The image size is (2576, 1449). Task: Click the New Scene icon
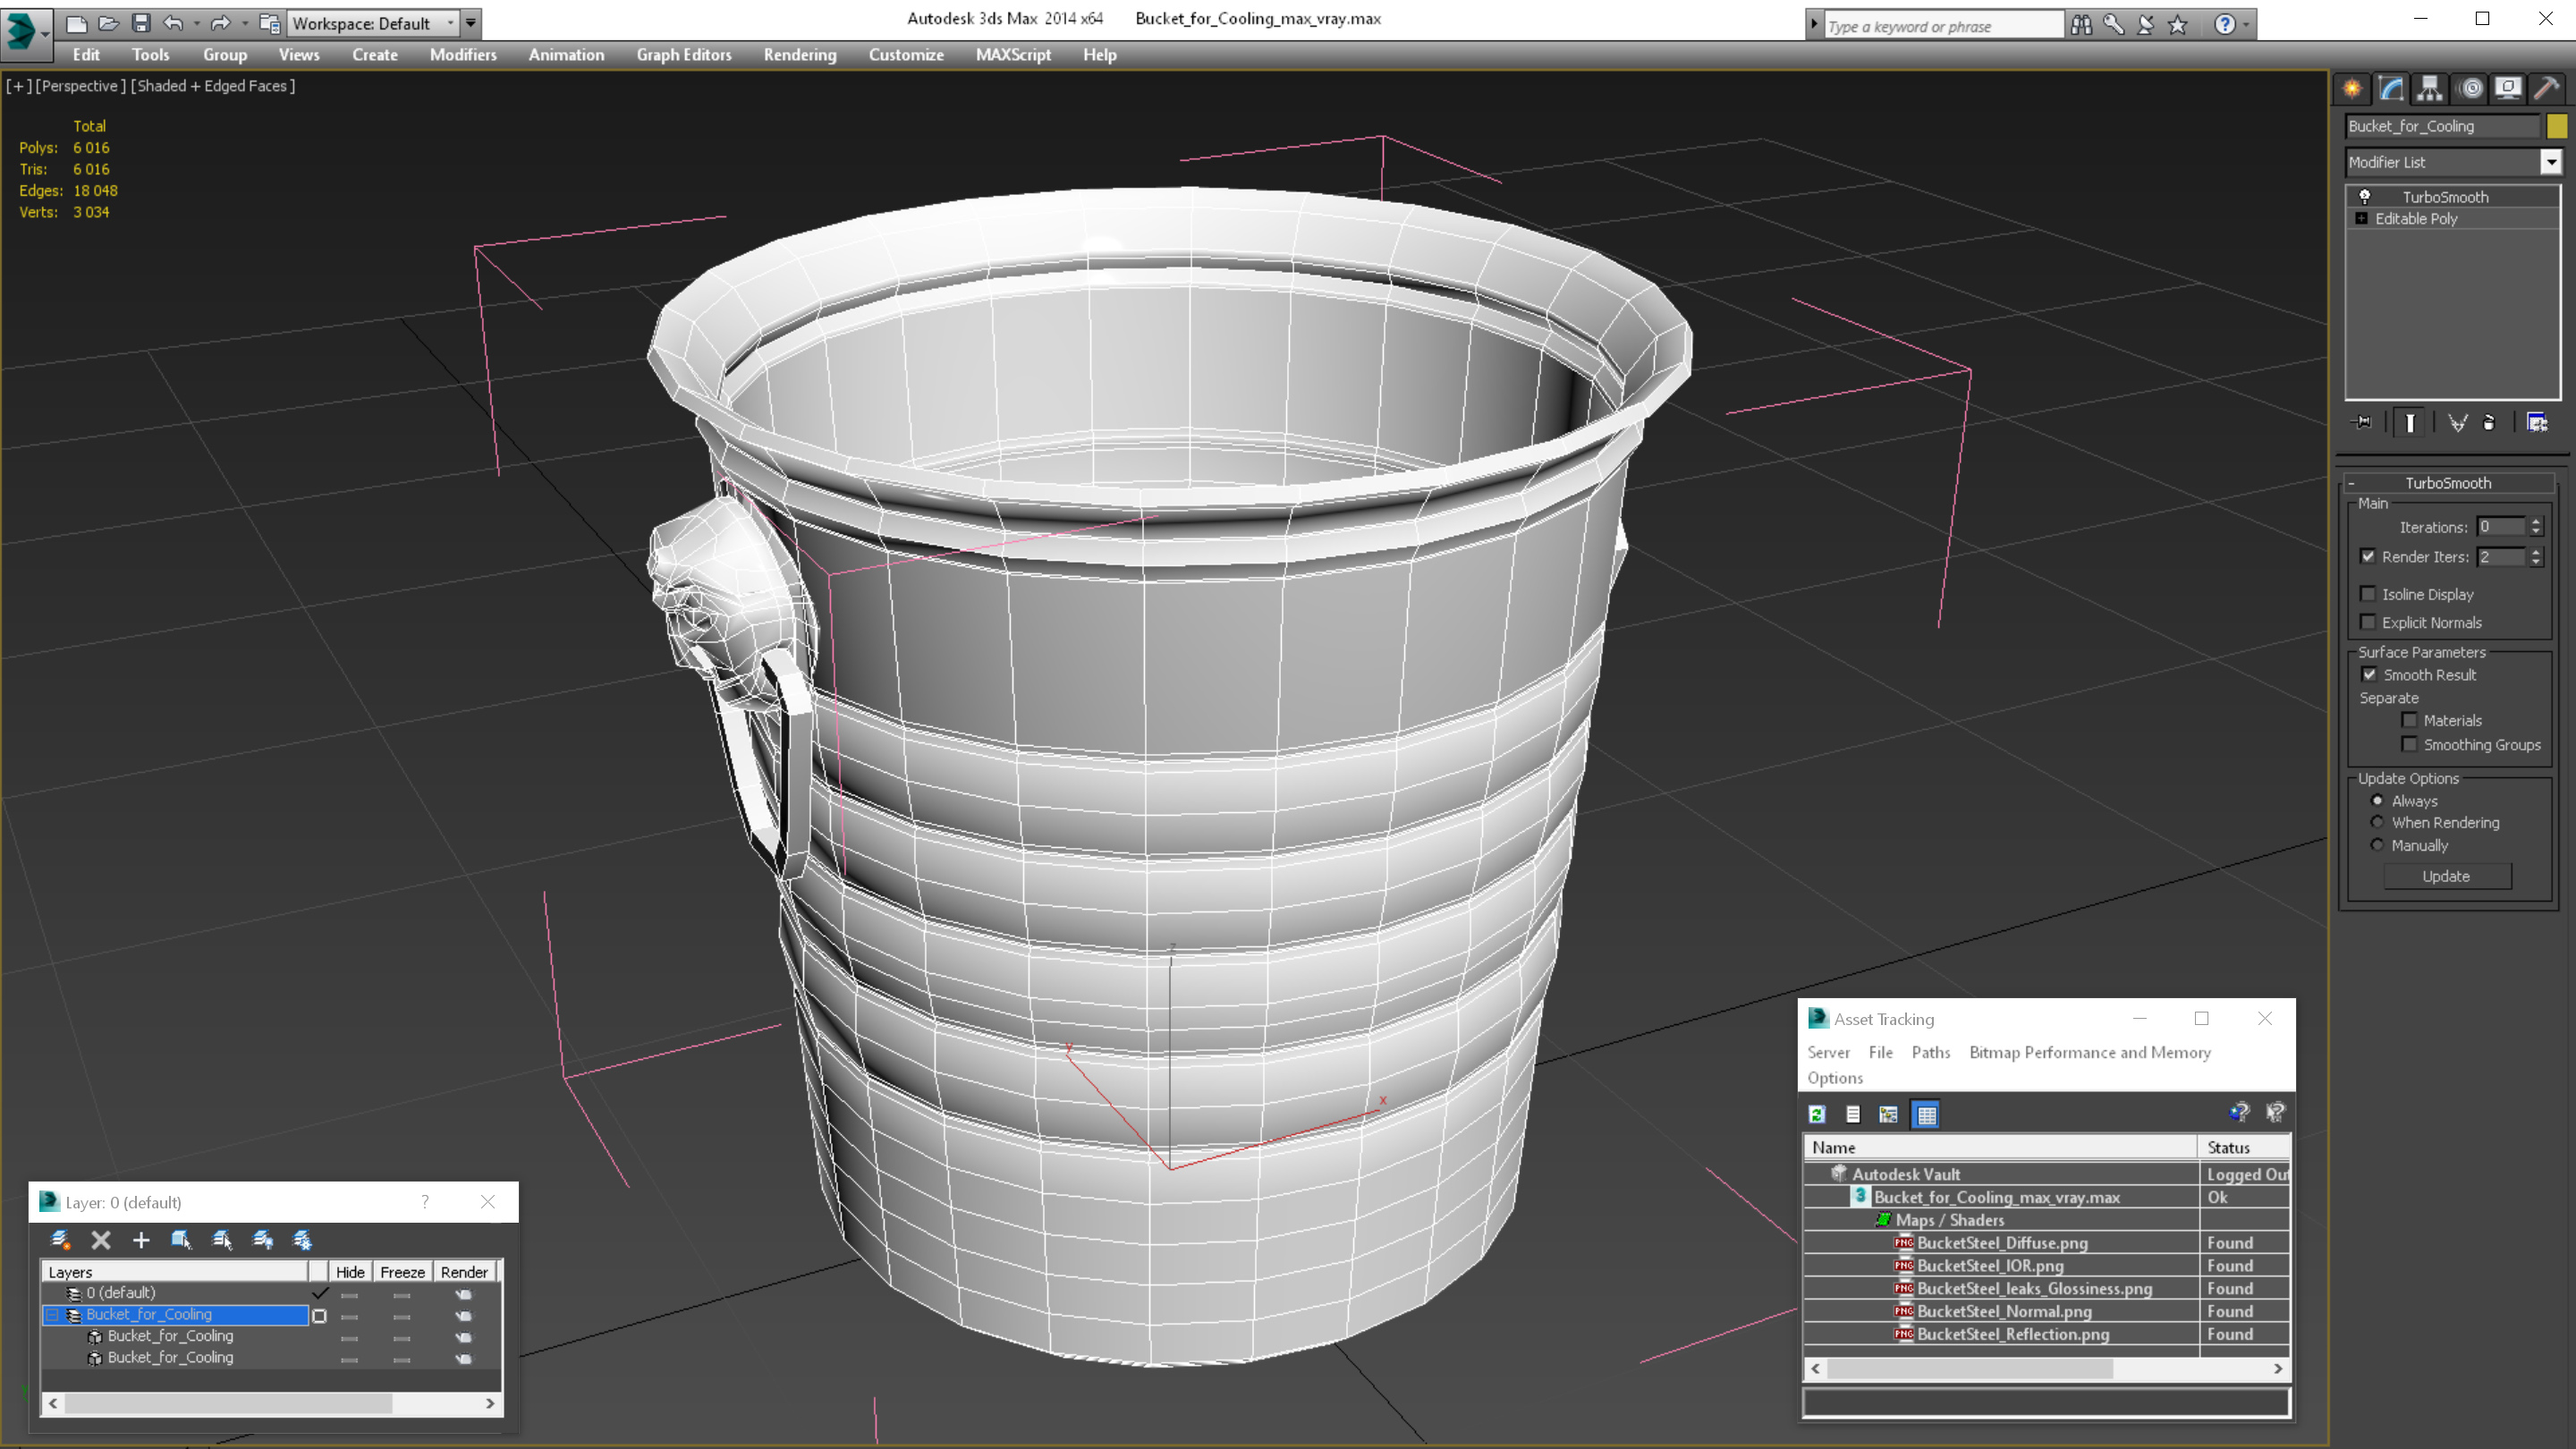click(76, 23)
